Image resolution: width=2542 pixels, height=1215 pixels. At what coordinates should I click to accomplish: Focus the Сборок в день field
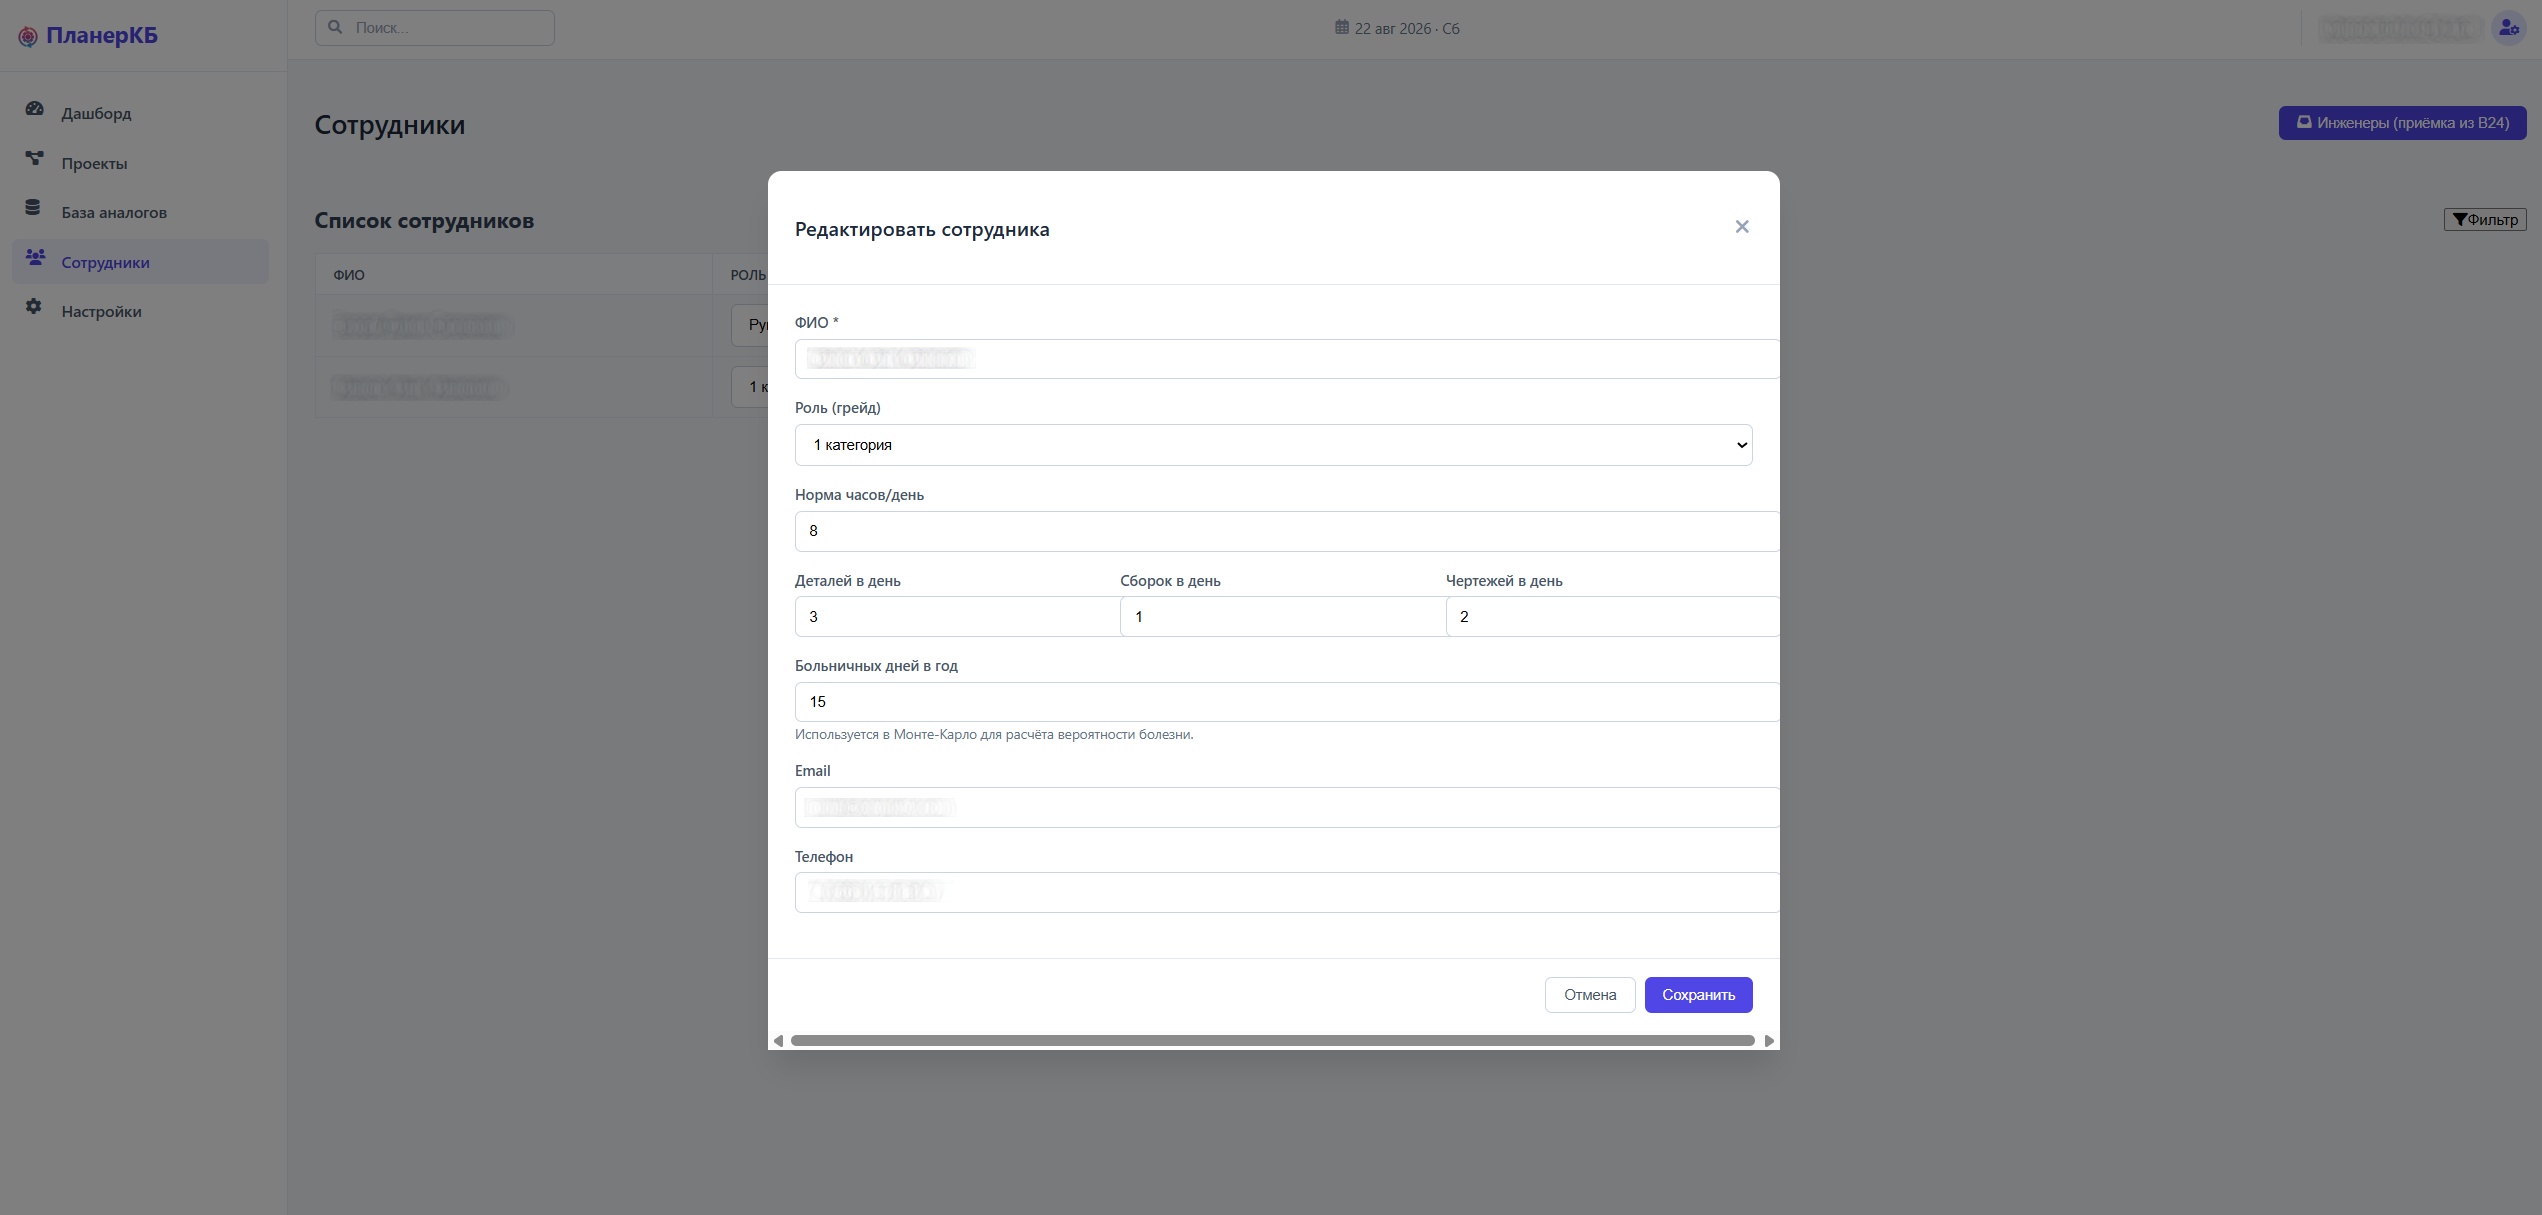[x=1283, y=617]
